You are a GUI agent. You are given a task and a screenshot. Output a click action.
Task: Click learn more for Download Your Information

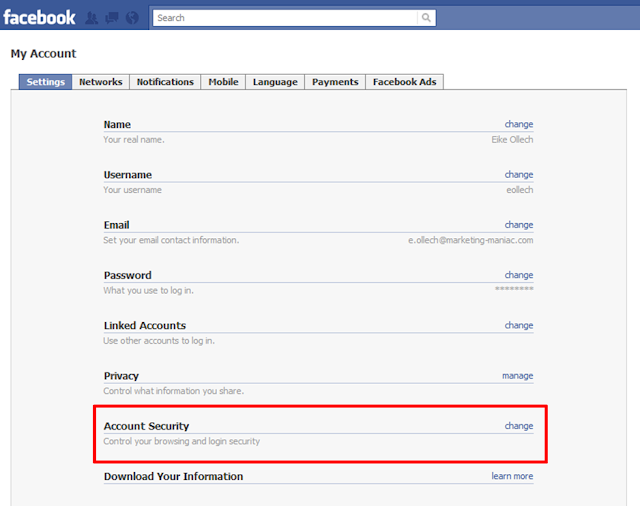coord(512,476)
